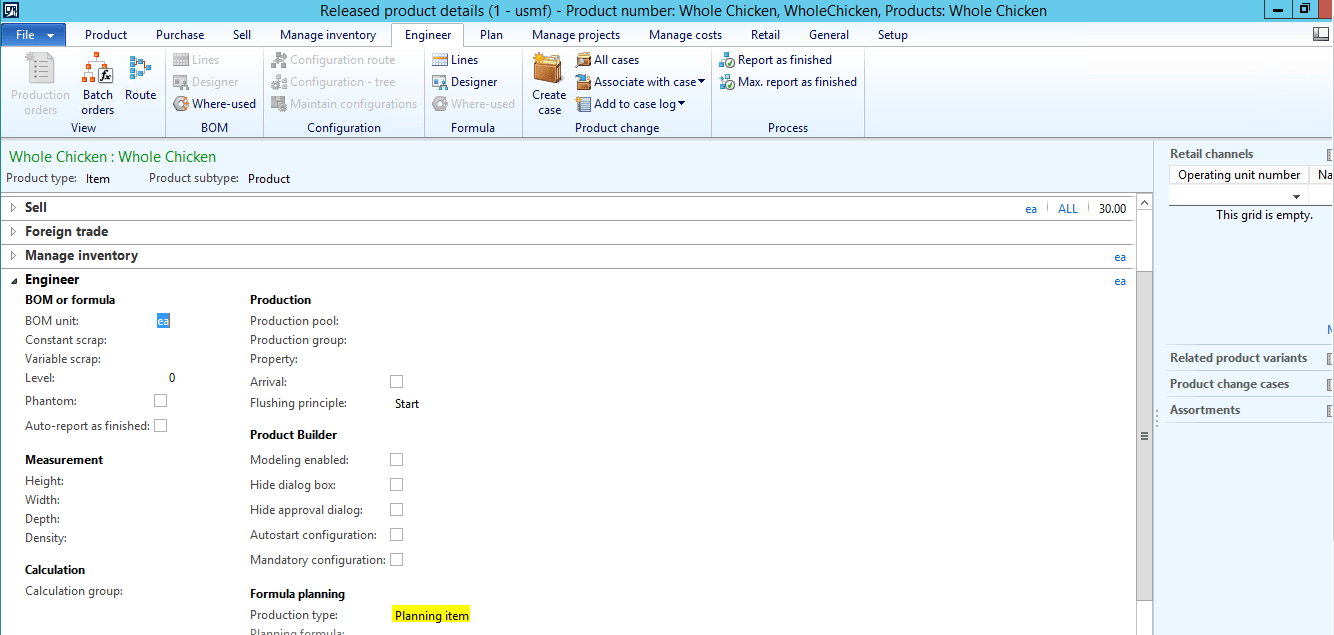Expand the Foreign trade fast tab

point(13,231)
